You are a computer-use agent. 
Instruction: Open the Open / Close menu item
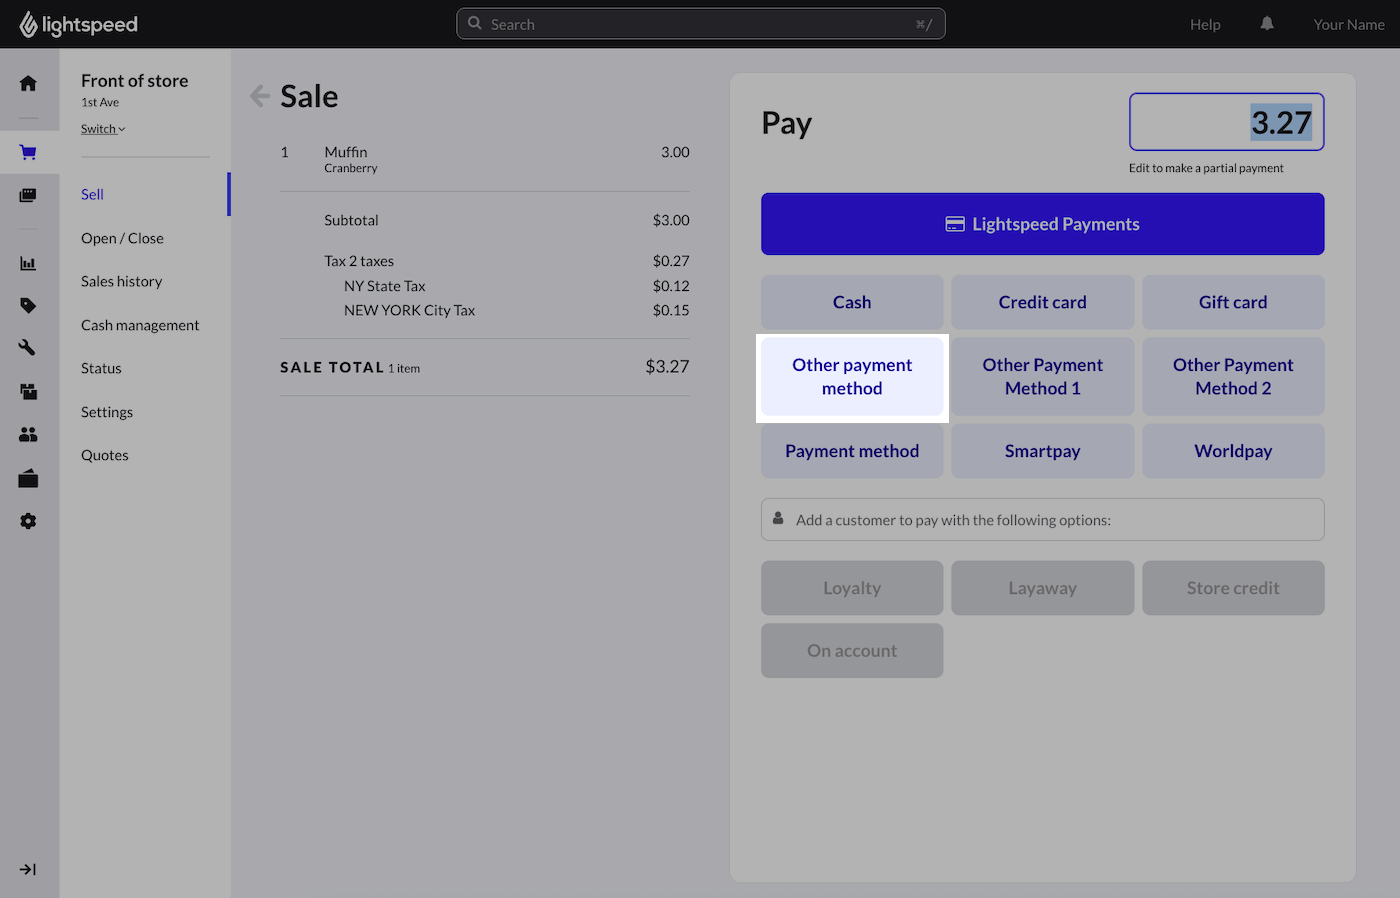pos(122,238)
